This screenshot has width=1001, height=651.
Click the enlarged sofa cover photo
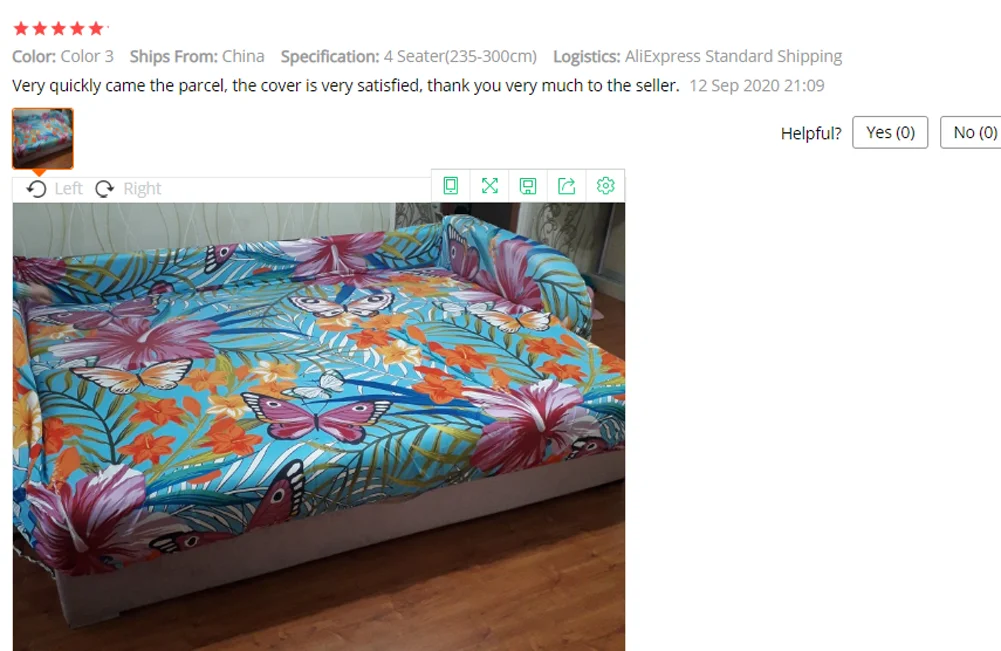[x=319, y=426]
